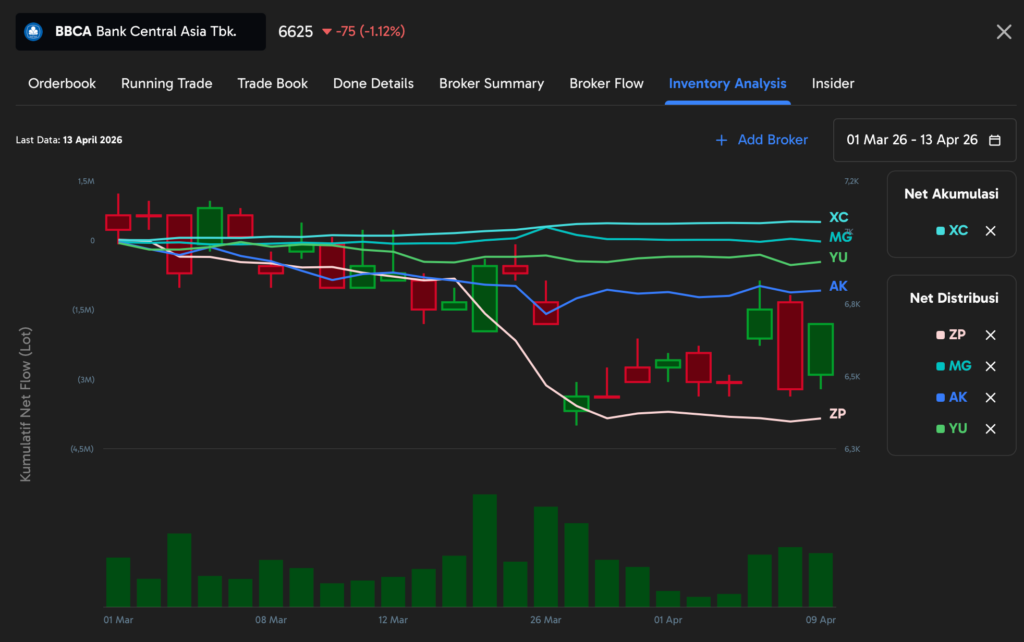Click the 12 Mar date axis label
Screen dimensions: 1024x642
[392, 620]
